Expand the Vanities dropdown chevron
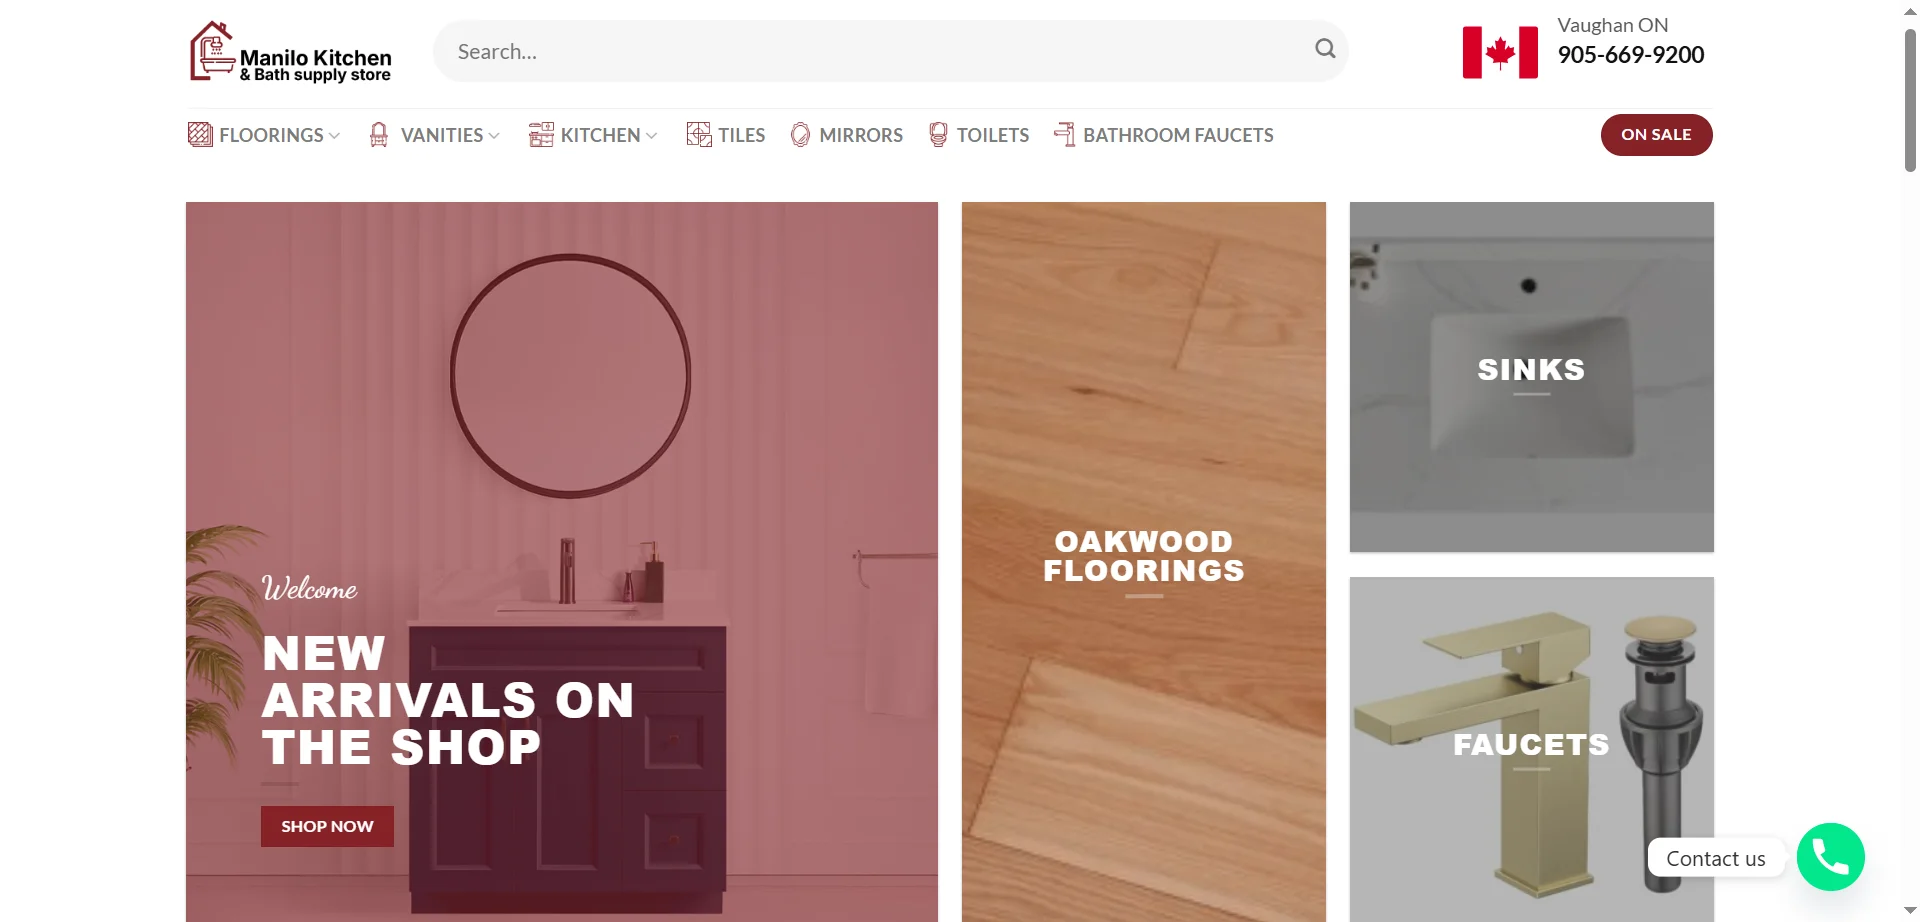This screenshot has width=1920, height=922. pos(494,135)
